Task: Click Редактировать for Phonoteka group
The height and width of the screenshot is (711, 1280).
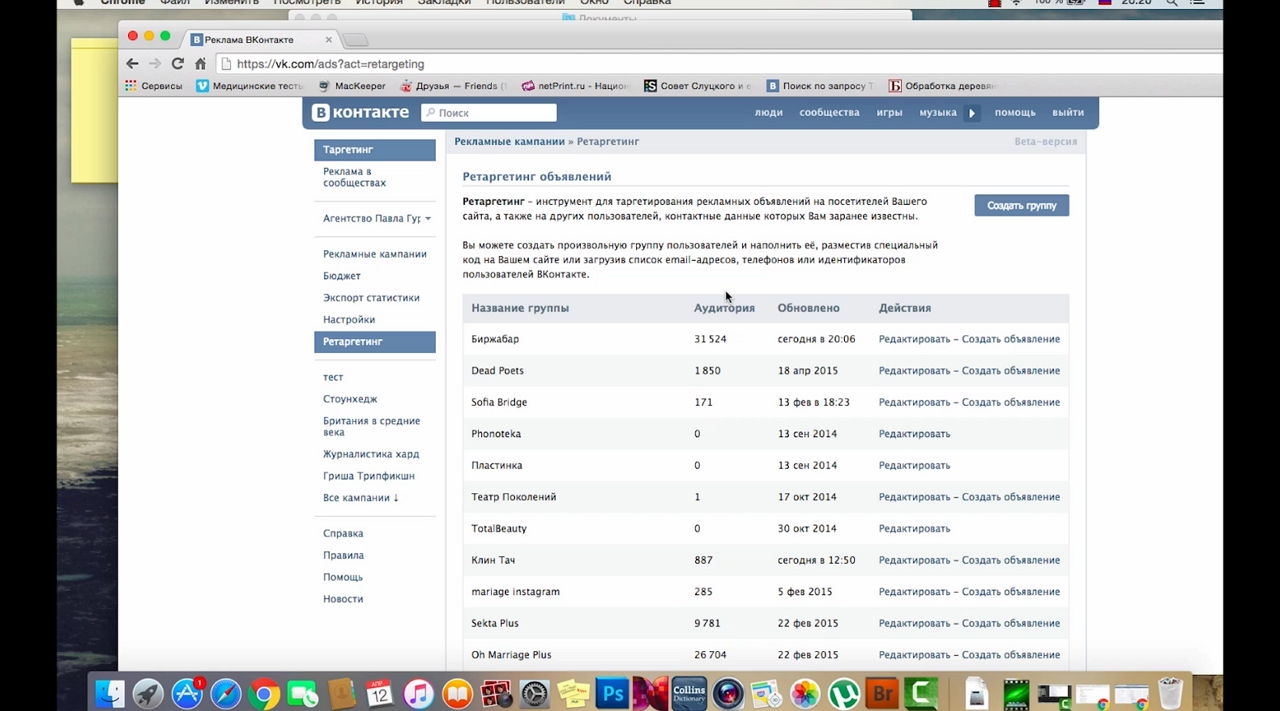Action: (914, 434)
